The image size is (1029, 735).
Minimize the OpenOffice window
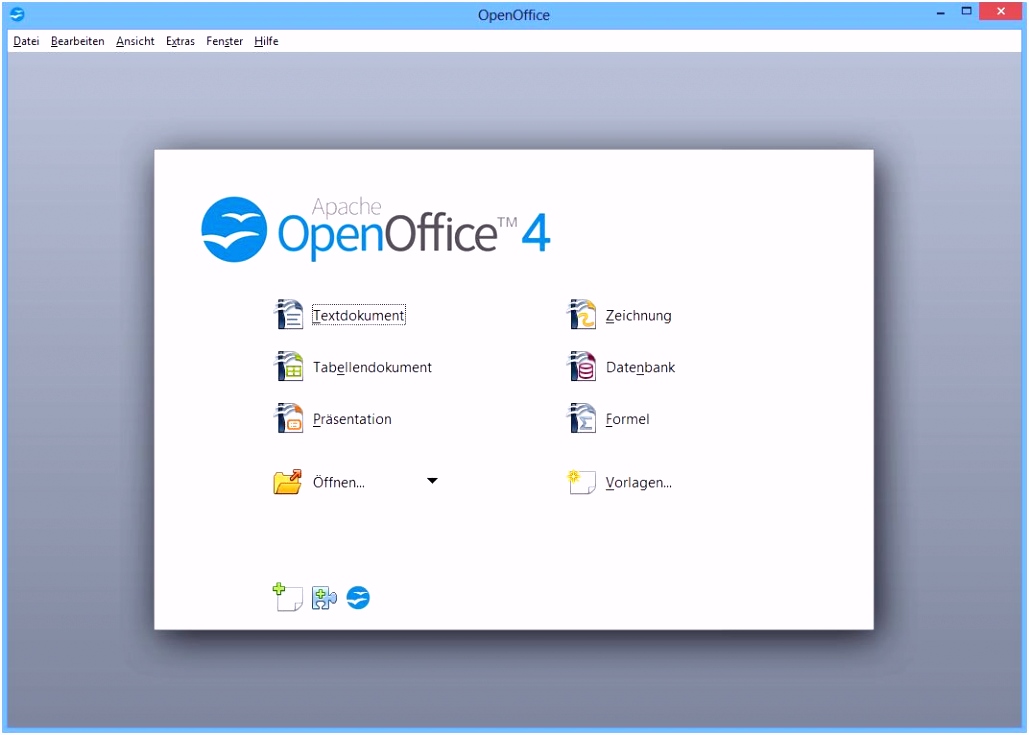940,12
